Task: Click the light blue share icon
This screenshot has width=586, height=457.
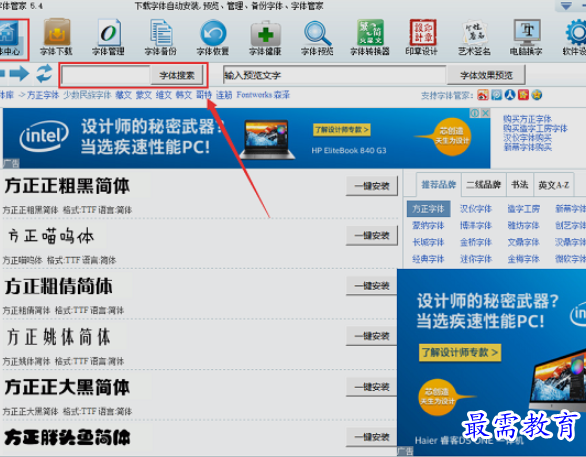Action: [x=497, y=95]
